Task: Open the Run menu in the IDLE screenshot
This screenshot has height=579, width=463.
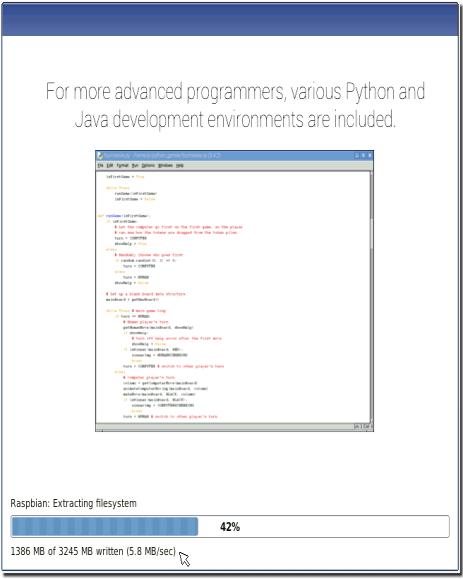Action: tap(135, 165)
